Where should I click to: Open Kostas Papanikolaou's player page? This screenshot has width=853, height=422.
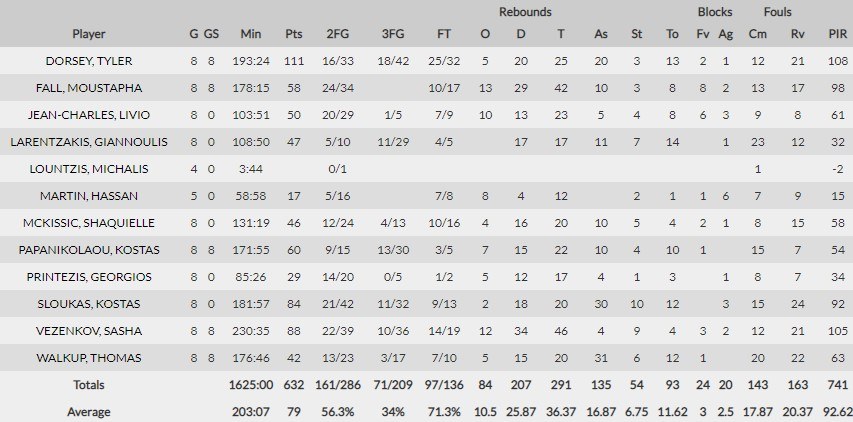[88, 249]
